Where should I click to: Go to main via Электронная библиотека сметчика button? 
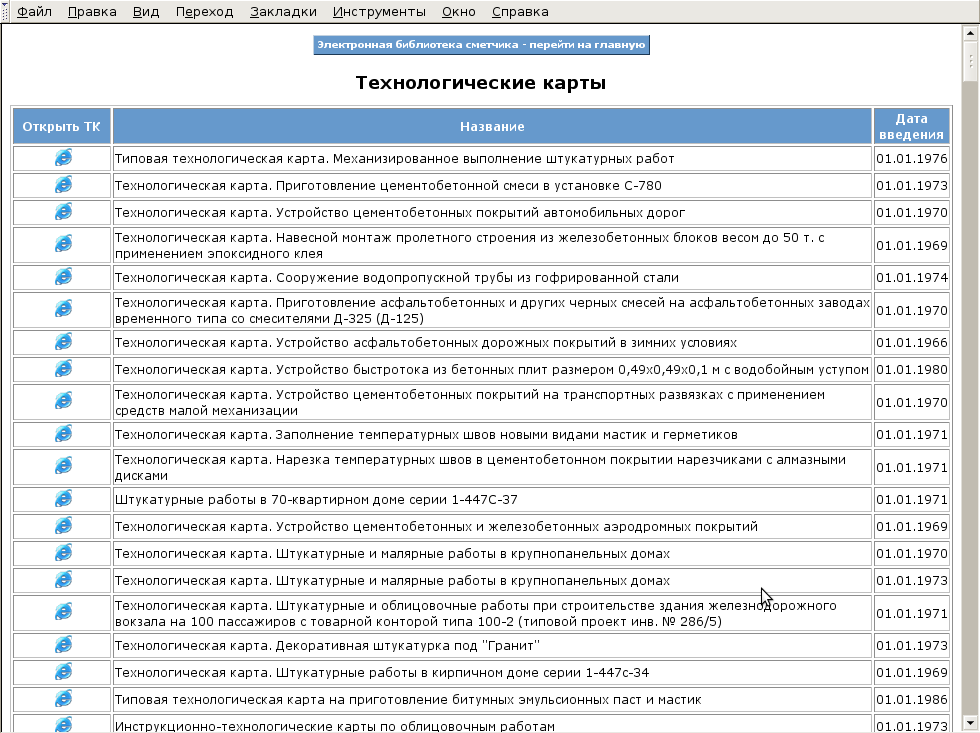[481, 45]
